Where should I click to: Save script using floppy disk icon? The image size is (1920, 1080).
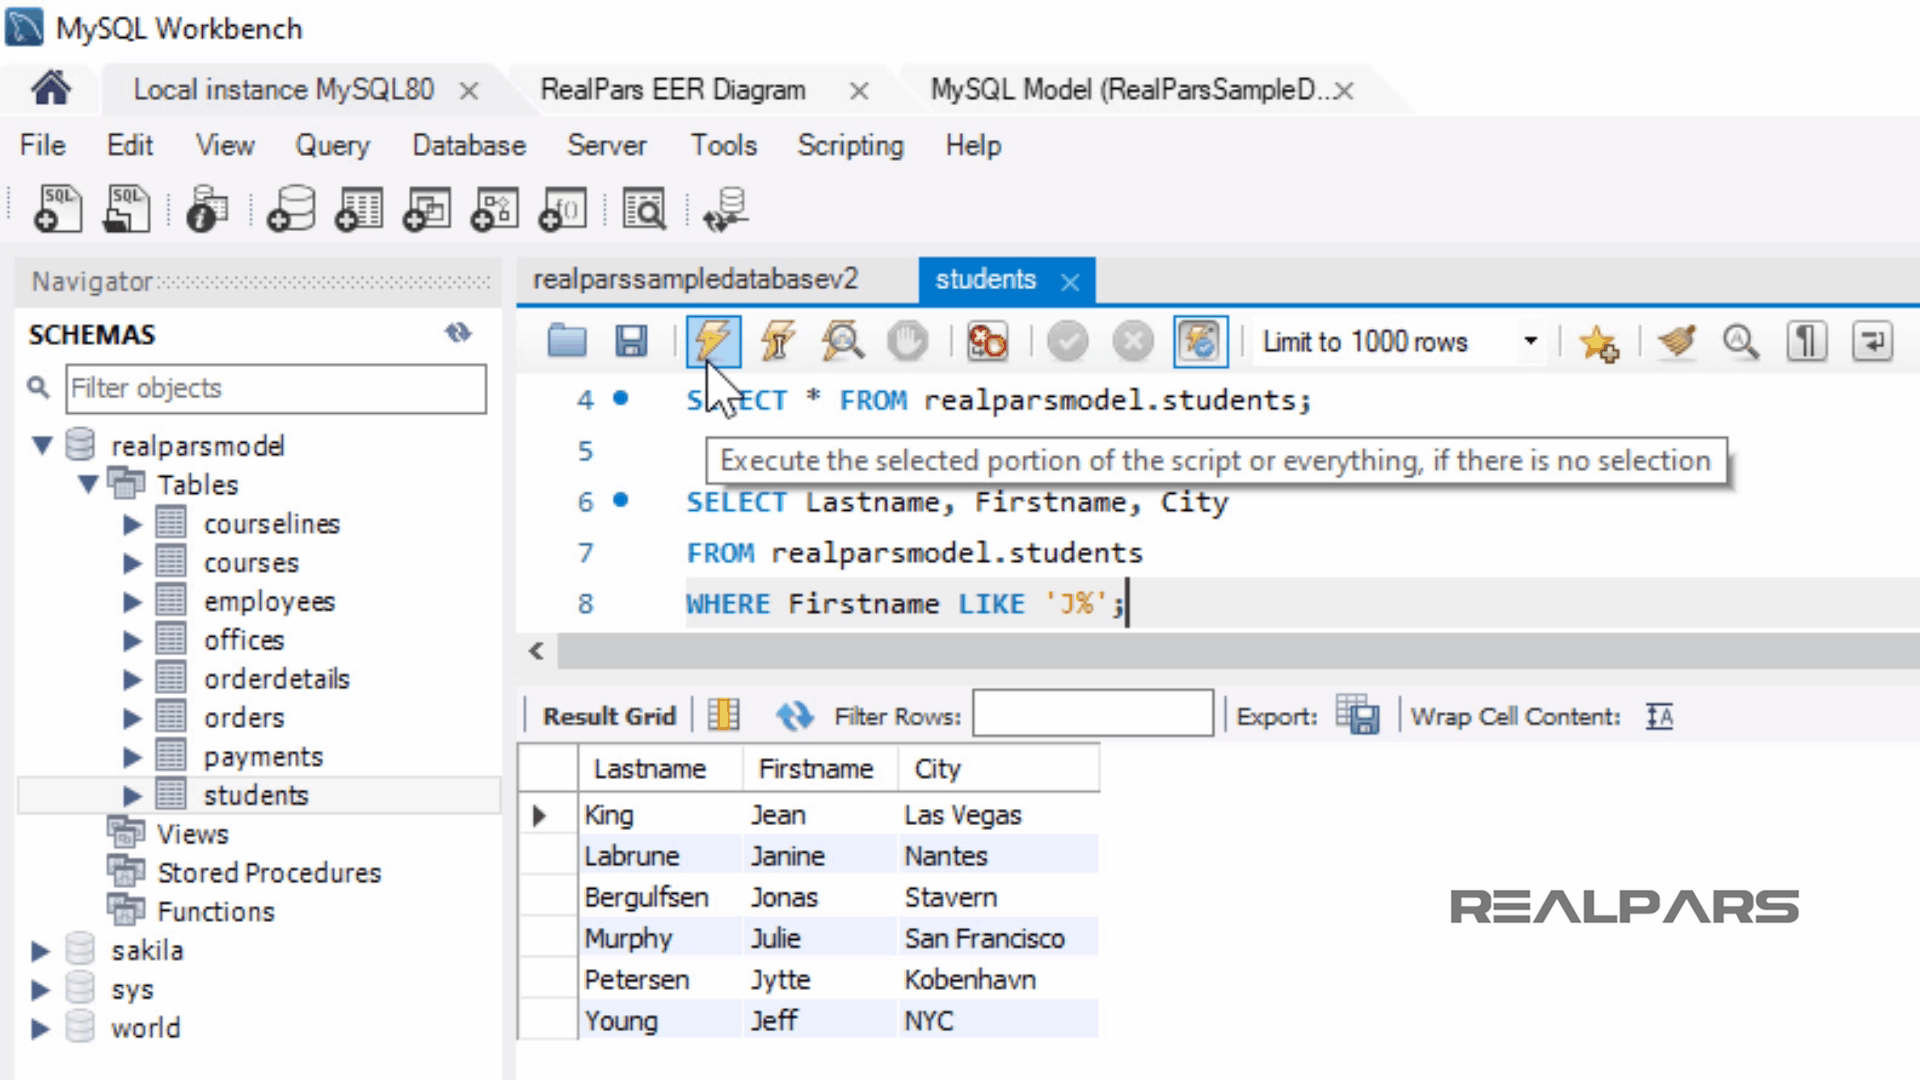(630, 342)
